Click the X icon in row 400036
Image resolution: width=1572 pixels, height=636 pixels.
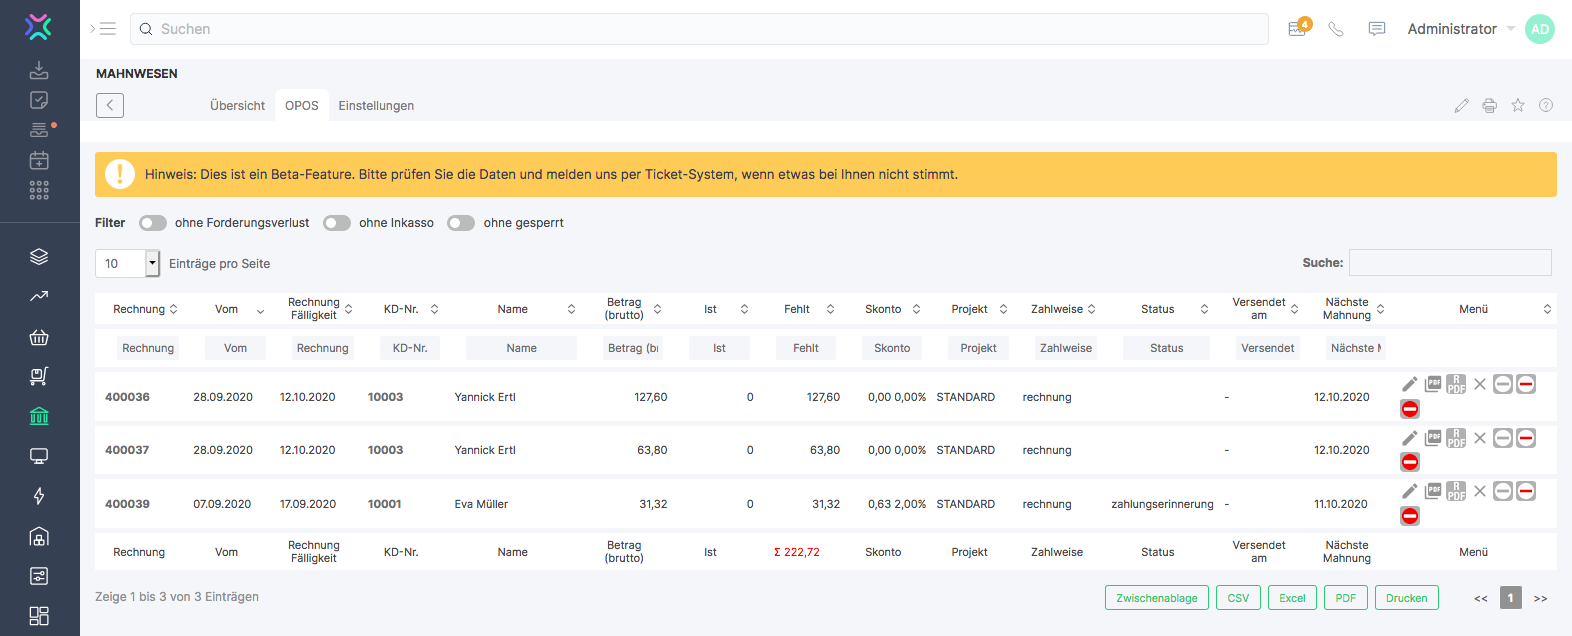click(x=1480, y=385)
